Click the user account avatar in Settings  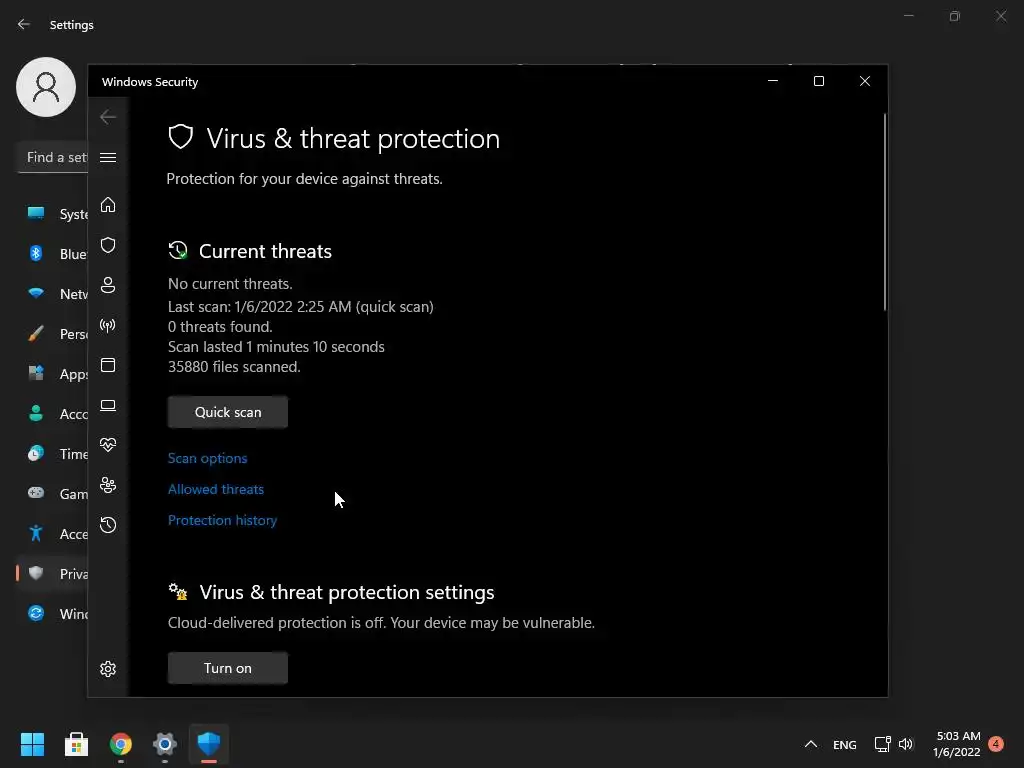[46, 87]
